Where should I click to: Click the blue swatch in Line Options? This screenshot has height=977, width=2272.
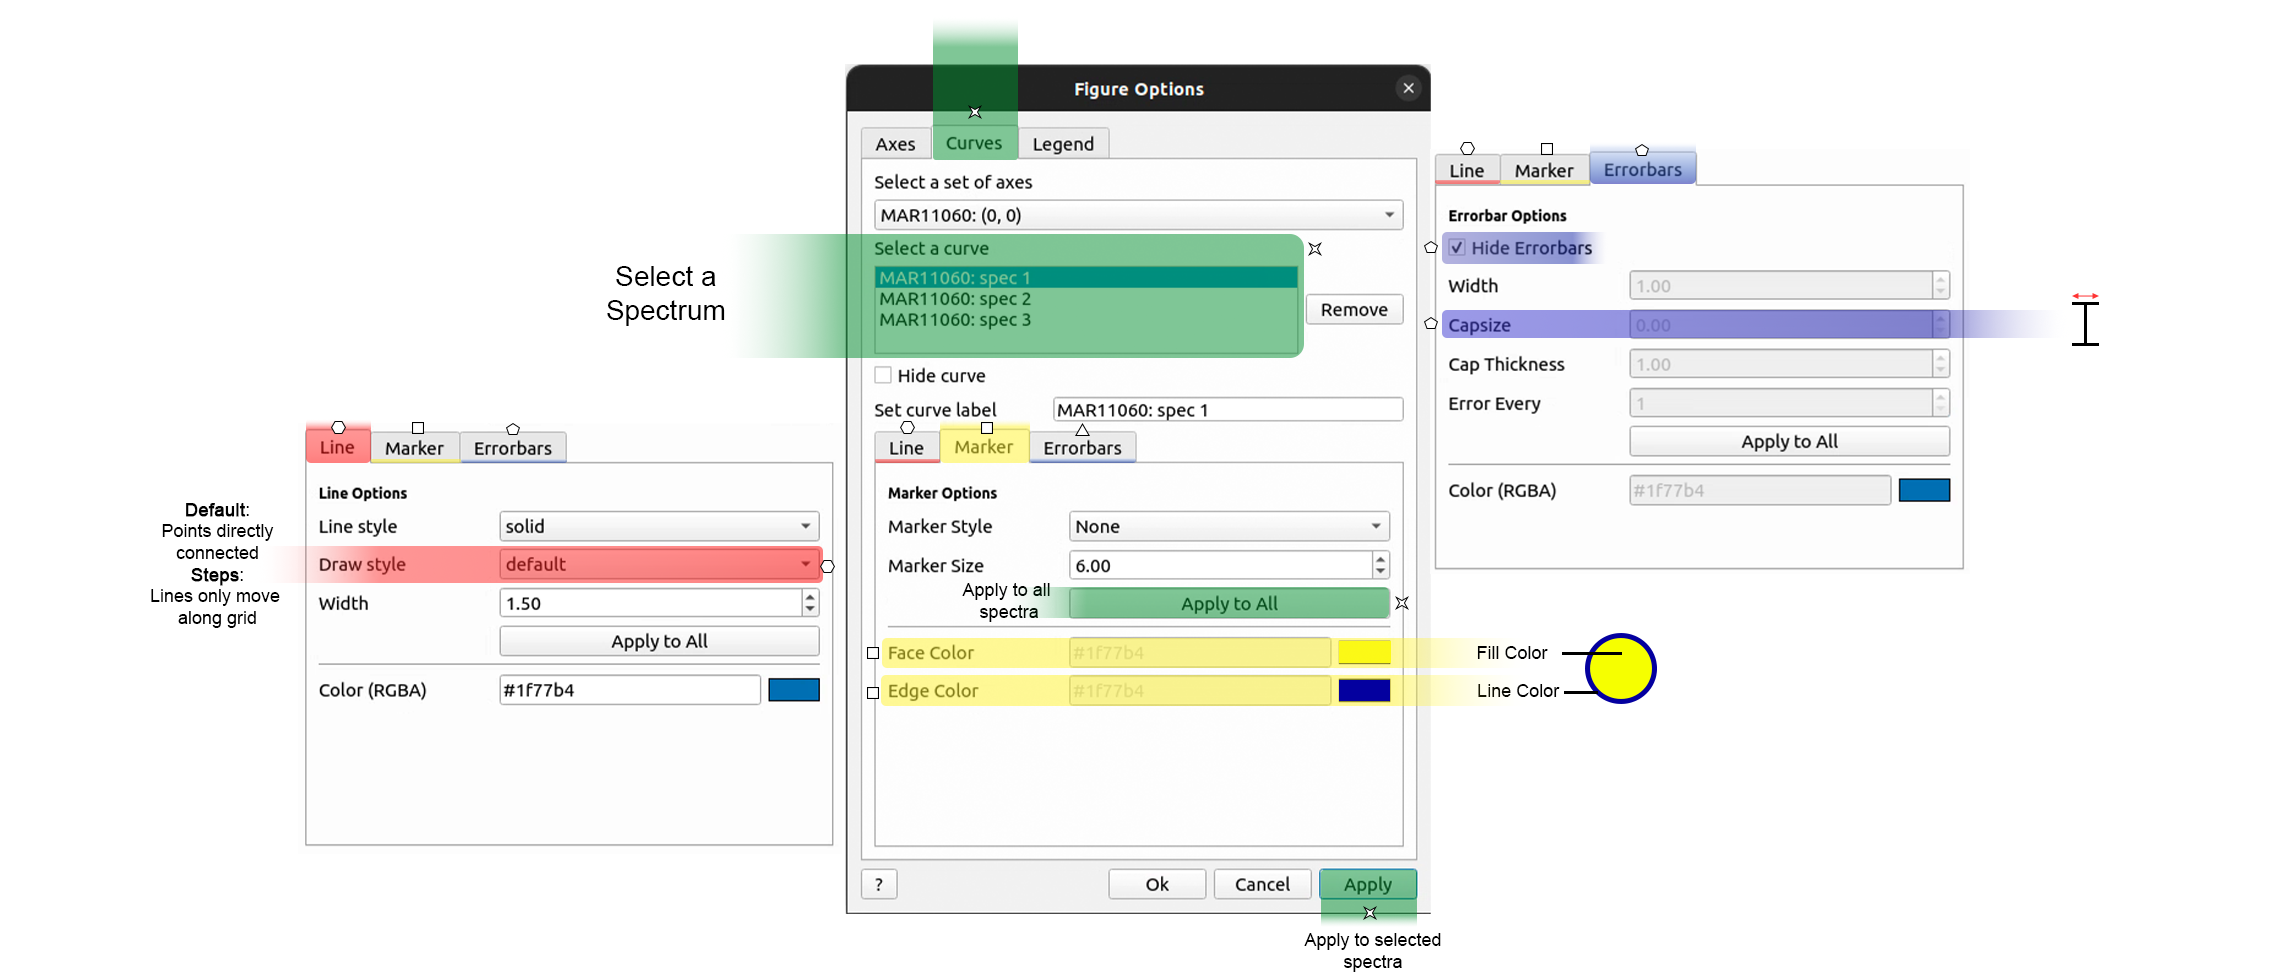(x=794, y=690)
